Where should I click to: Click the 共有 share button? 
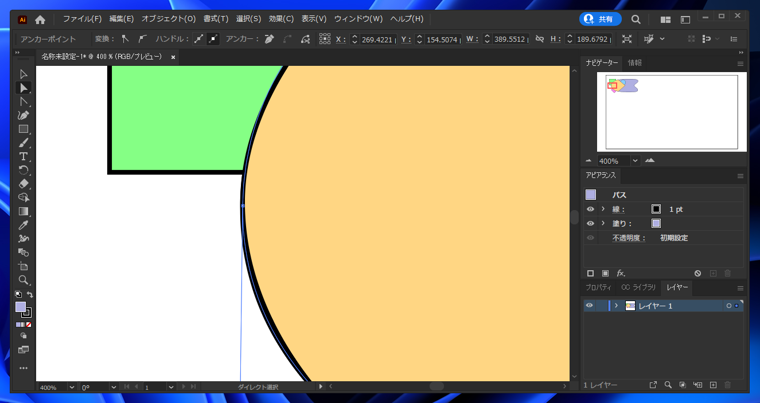[600, 19]
